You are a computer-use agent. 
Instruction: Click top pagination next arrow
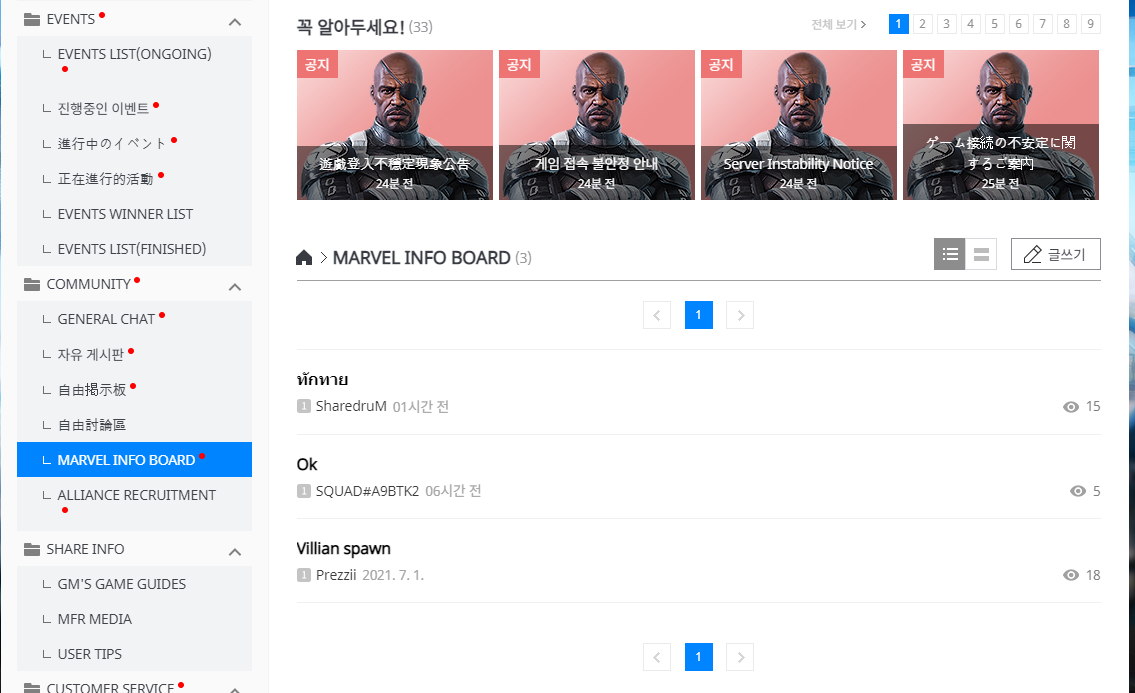click(x=740, y=315)
